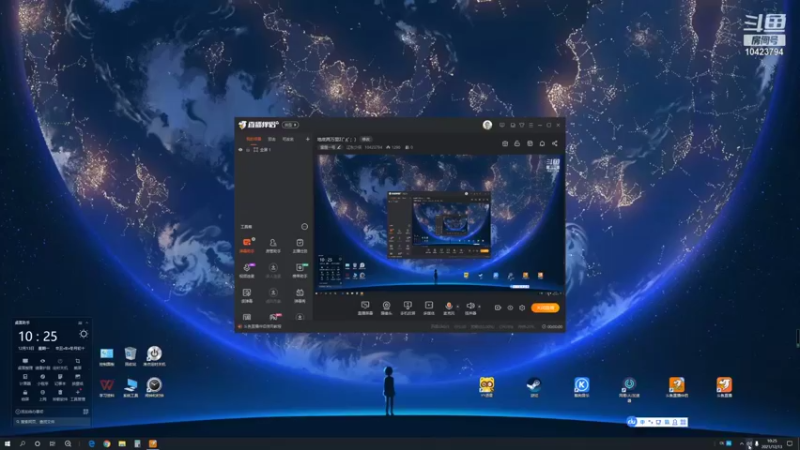
Task: Open the hamburger menu in companion title bar
Action: point(531,125)
